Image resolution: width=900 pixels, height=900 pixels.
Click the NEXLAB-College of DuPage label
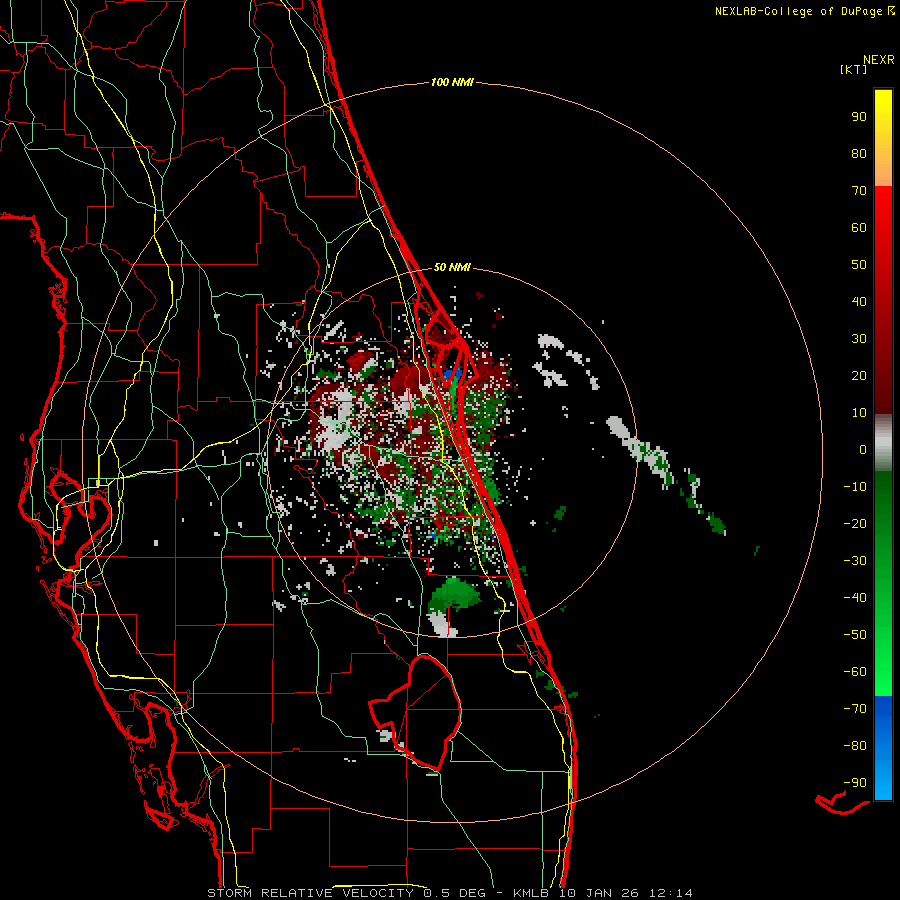(804, 11)
